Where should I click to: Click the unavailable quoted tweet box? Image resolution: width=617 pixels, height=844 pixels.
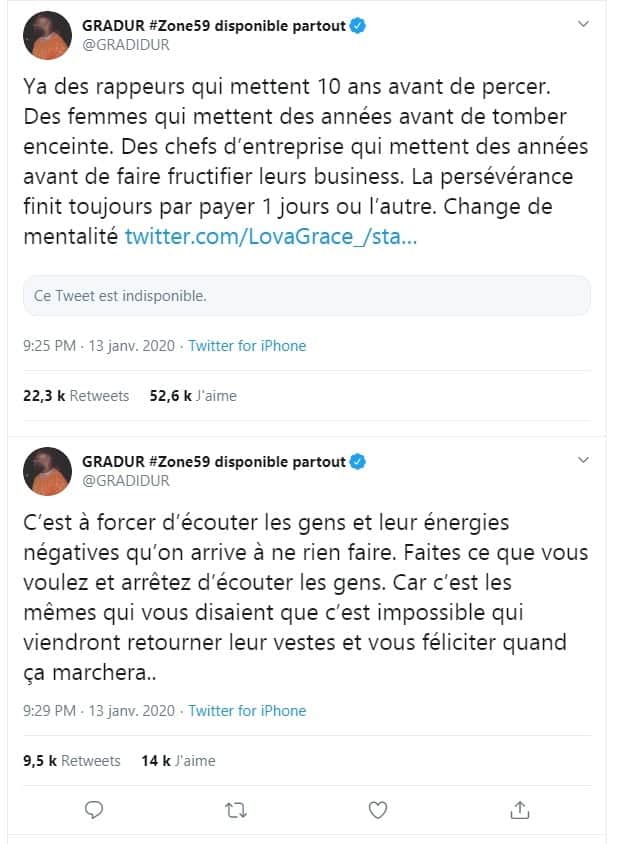[307, 296]
